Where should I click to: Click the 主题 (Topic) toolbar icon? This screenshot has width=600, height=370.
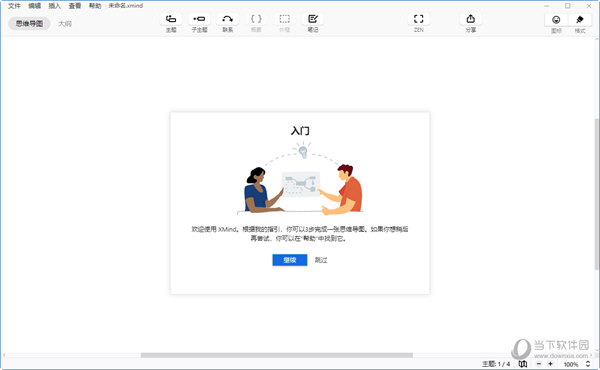tap(171, 19)
